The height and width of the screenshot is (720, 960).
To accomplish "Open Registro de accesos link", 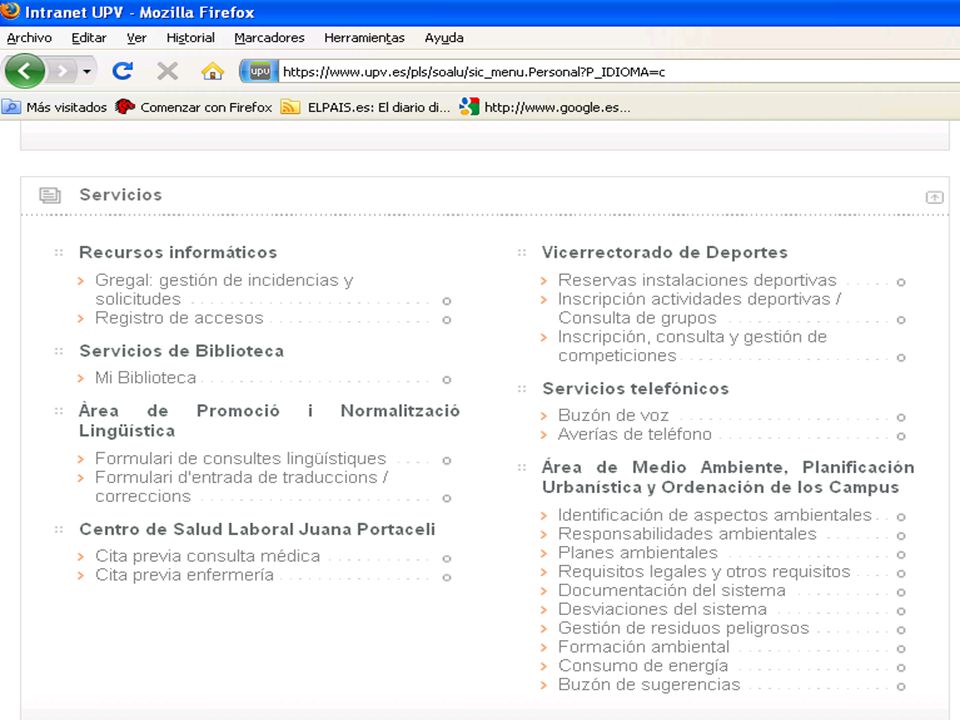I will click(179, 318).
